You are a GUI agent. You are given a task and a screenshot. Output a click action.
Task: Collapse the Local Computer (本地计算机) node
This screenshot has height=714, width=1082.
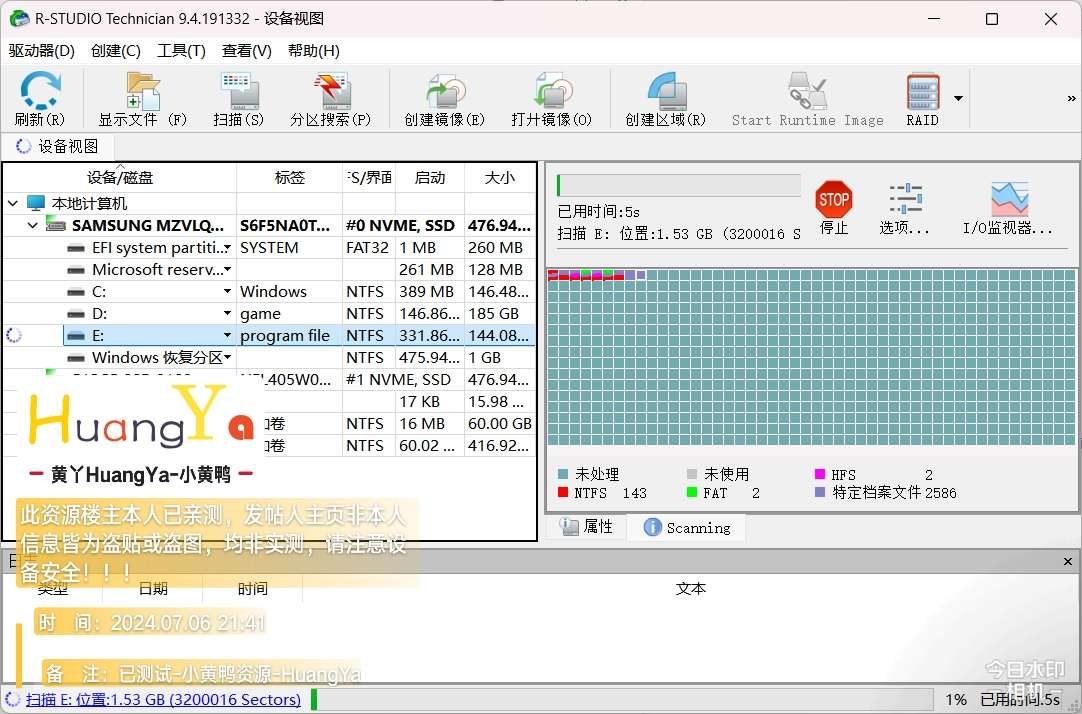click(12, 204)
